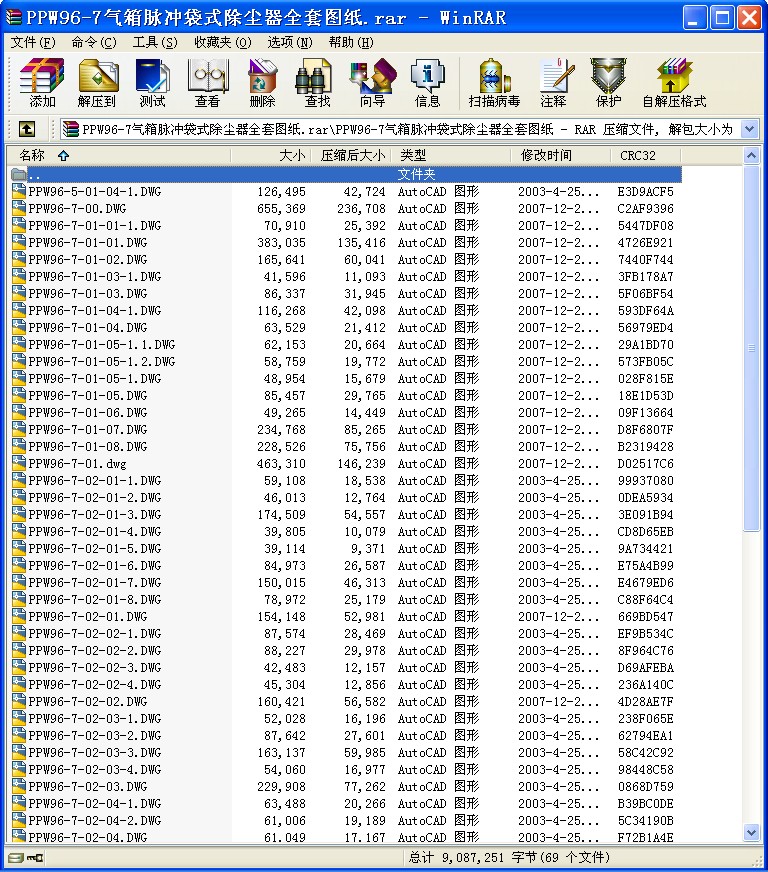
Task: Sort by 大小 column header
Action: coord(270,155)
